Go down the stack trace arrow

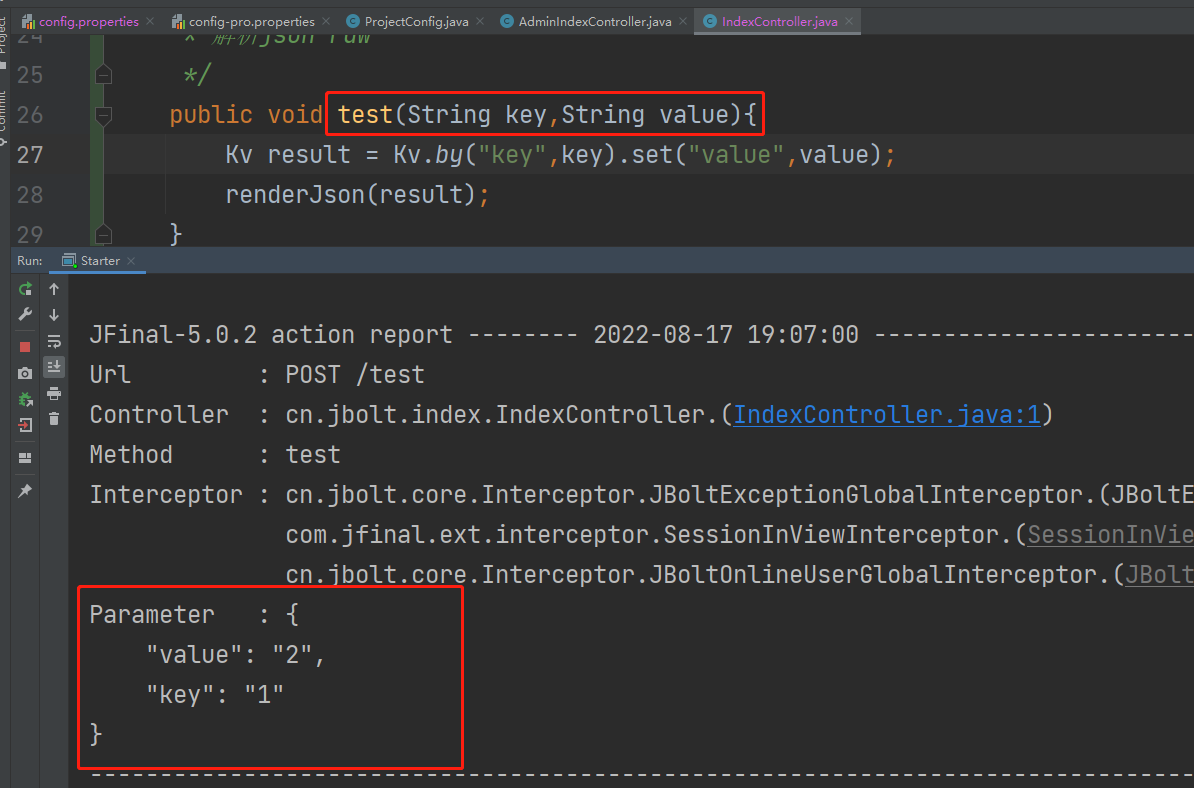click(54, 314)
